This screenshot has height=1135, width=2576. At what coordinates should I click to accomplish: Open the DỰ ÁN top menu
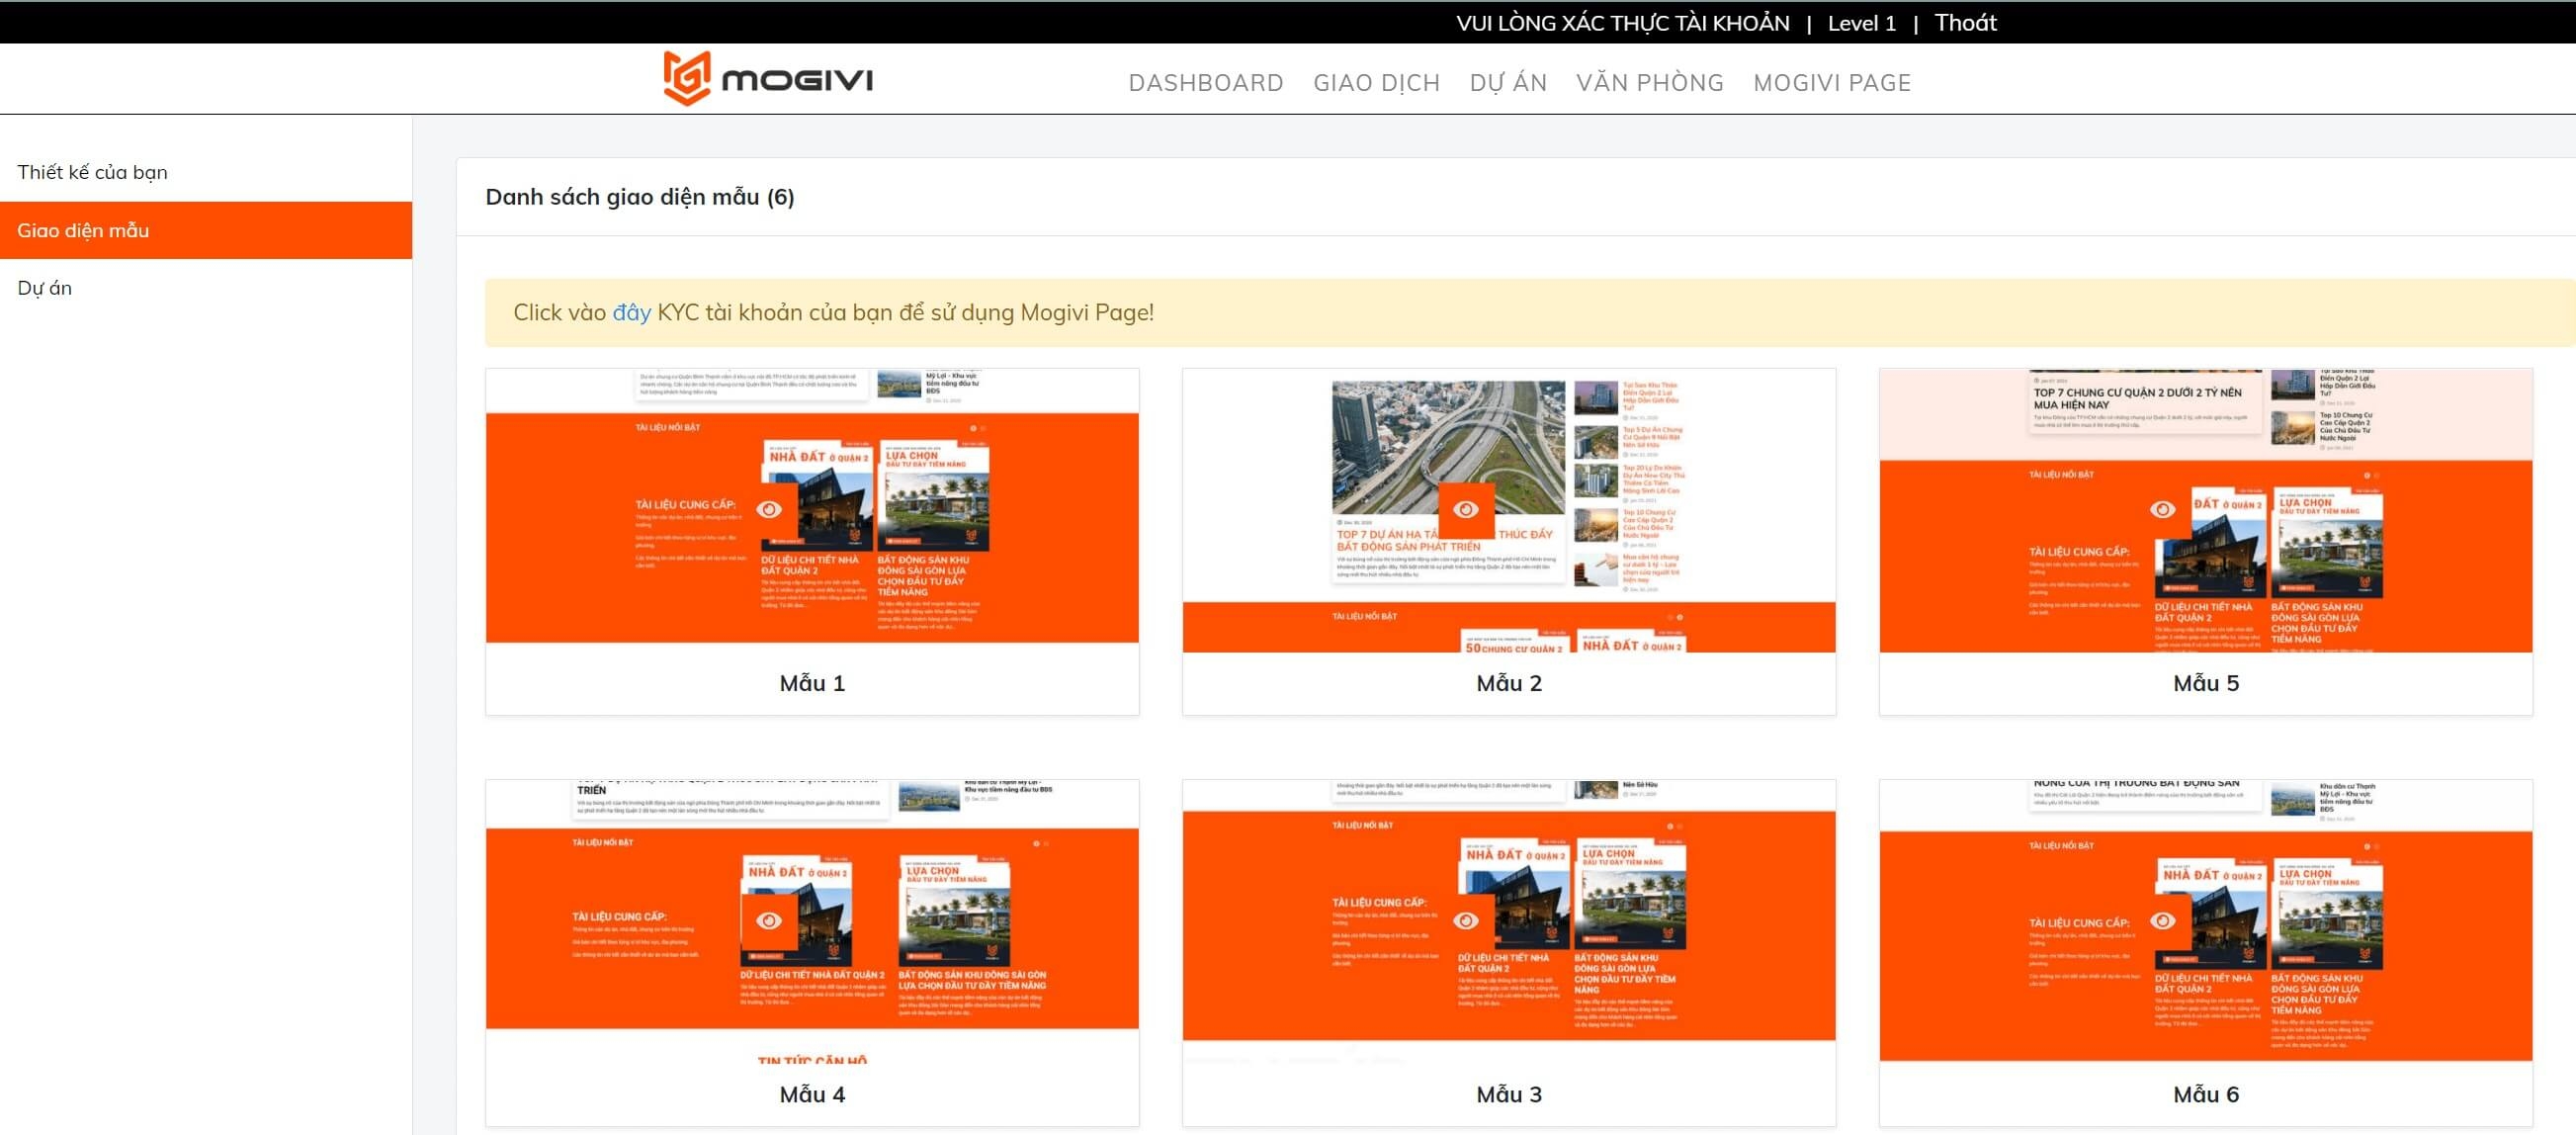pos(1508,83)
